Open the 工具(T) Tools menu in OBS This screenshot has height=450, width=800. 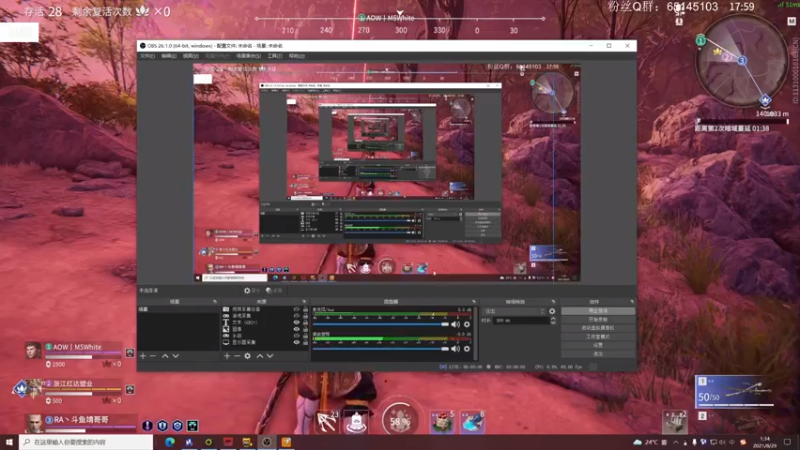[x=274, y=56]
